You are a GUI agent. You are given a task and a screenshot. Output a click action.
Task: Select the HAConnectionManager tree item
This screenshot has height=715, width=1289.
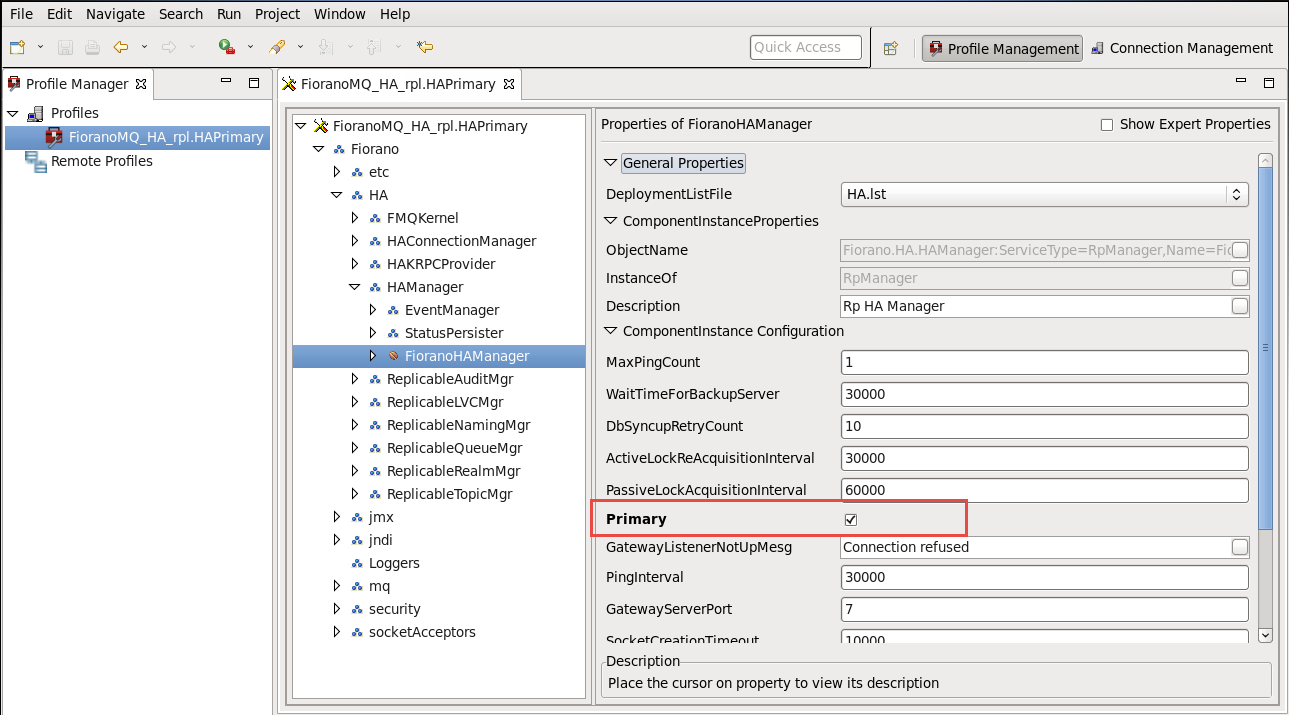(461, 241)
